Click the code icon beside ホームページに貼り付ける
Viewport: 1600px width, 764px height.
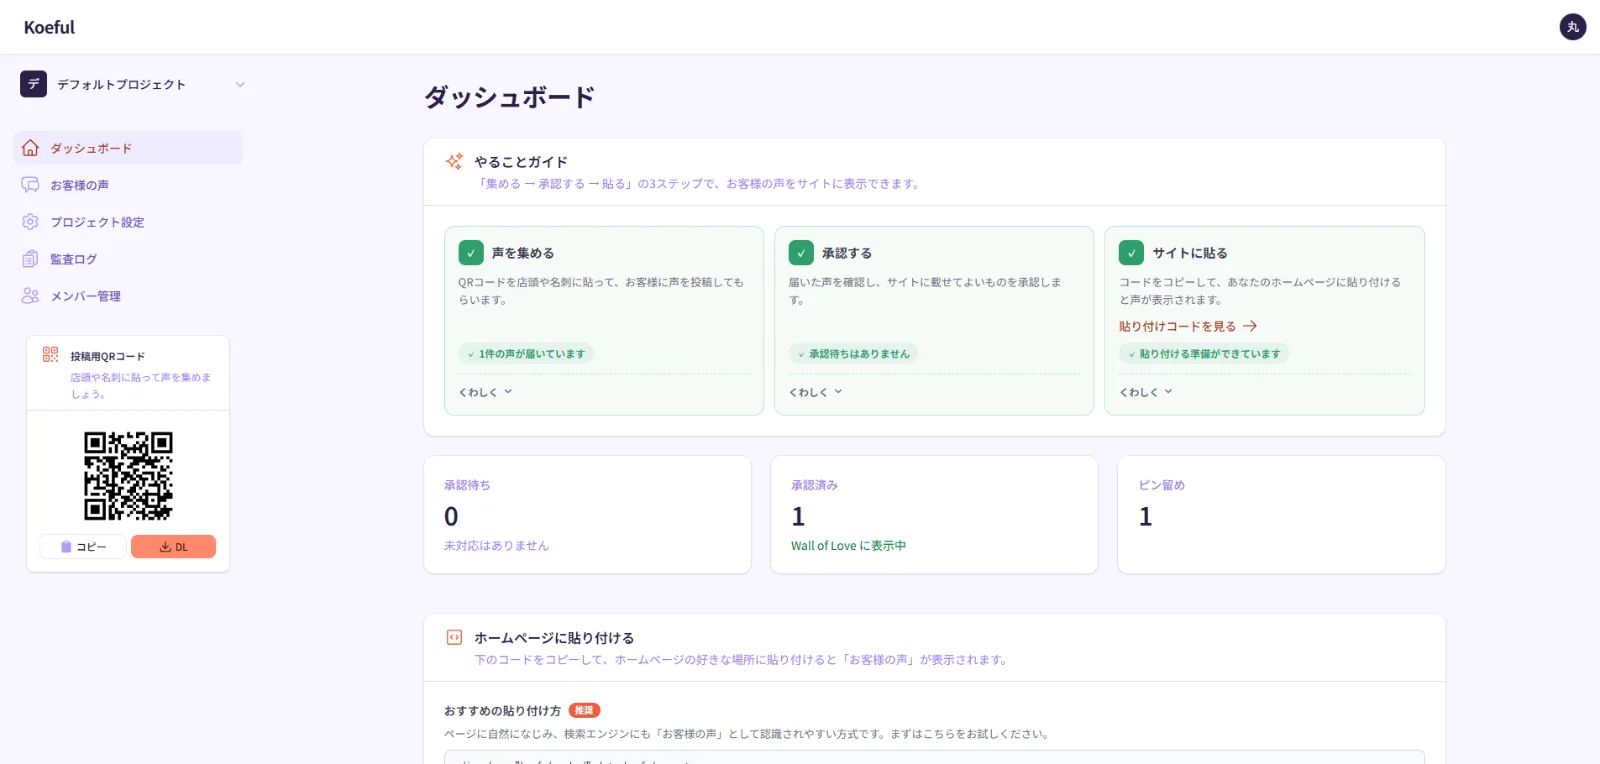pyautogui.click(x=454, y=637)
